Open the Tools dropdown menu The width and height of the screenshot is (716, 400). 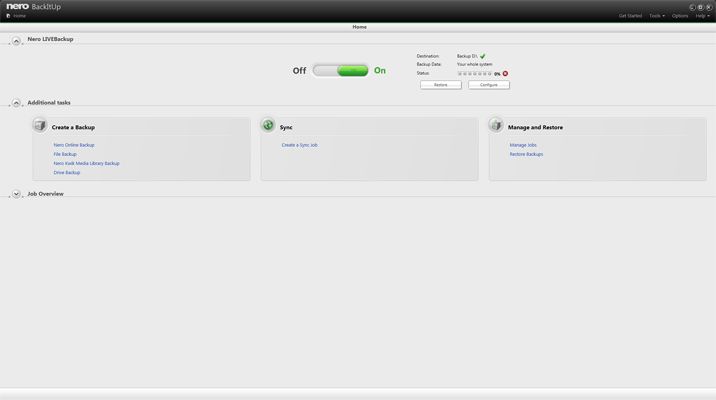pos(657,16)
